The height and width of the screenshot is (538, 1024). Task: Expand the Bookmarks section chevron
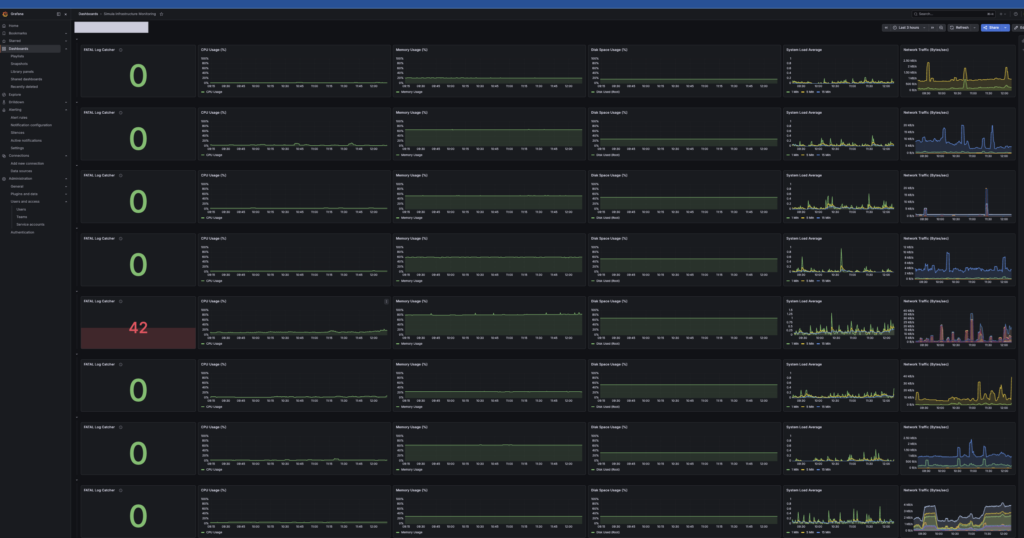66,33
